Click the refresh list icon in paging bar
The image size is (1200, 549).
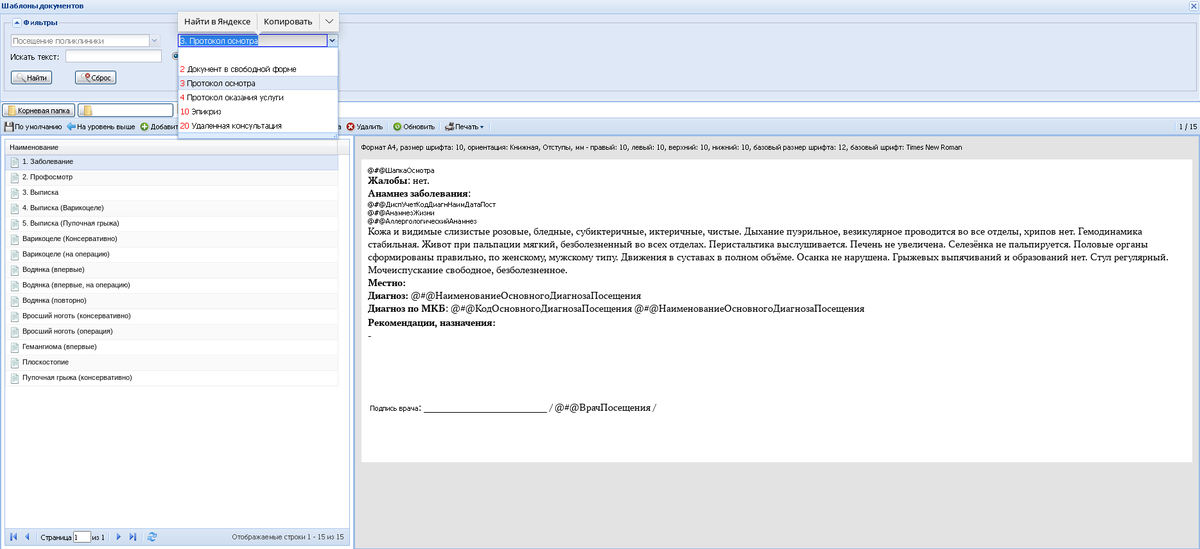coord(152,537)
